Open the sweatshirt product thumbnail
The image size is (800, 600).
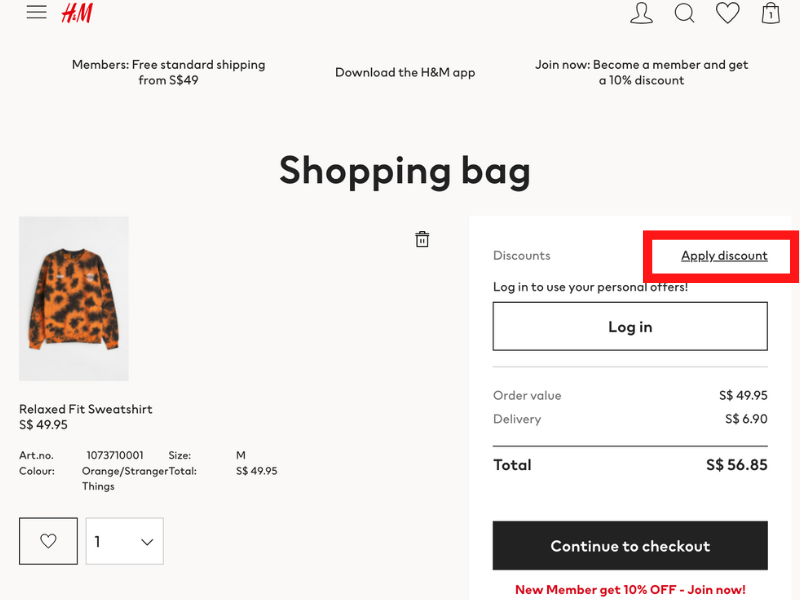point(74,298)
